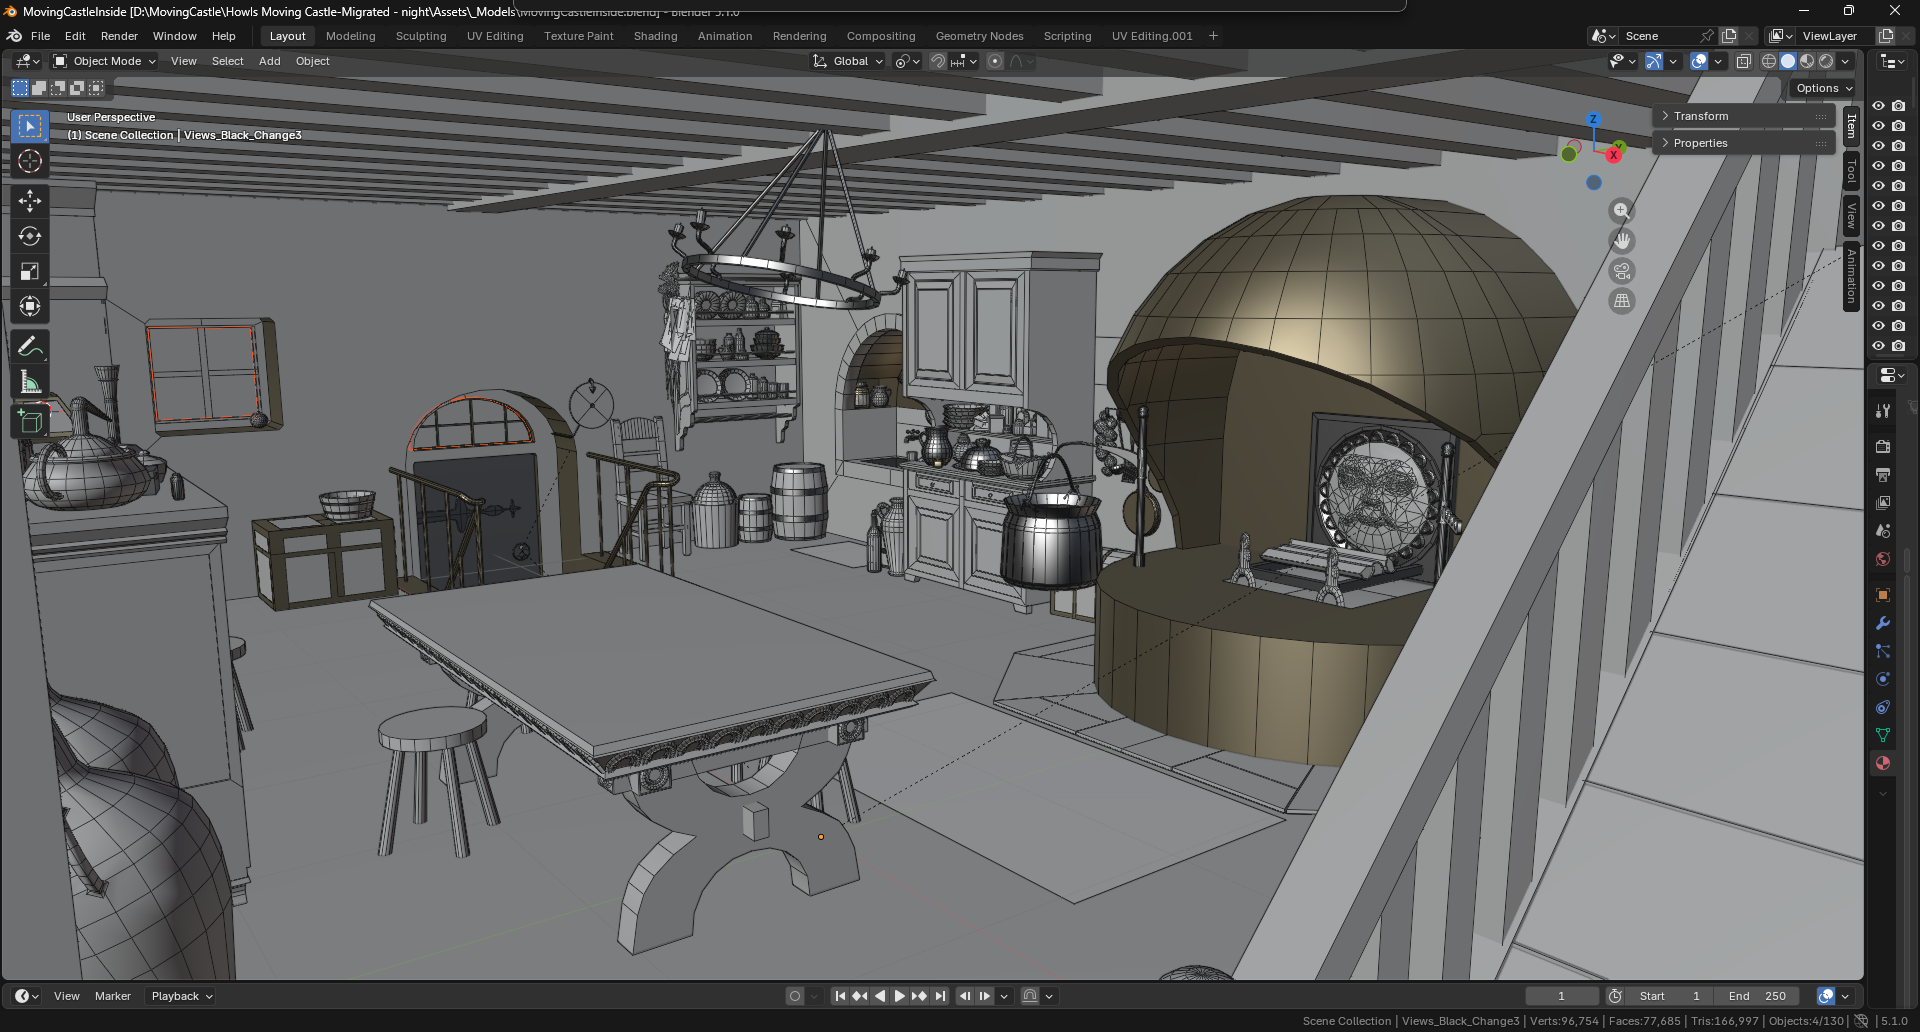This screenshot has height=1032, width=1920.
Task: Switch to Material Preview shading
Action: 1807,61
